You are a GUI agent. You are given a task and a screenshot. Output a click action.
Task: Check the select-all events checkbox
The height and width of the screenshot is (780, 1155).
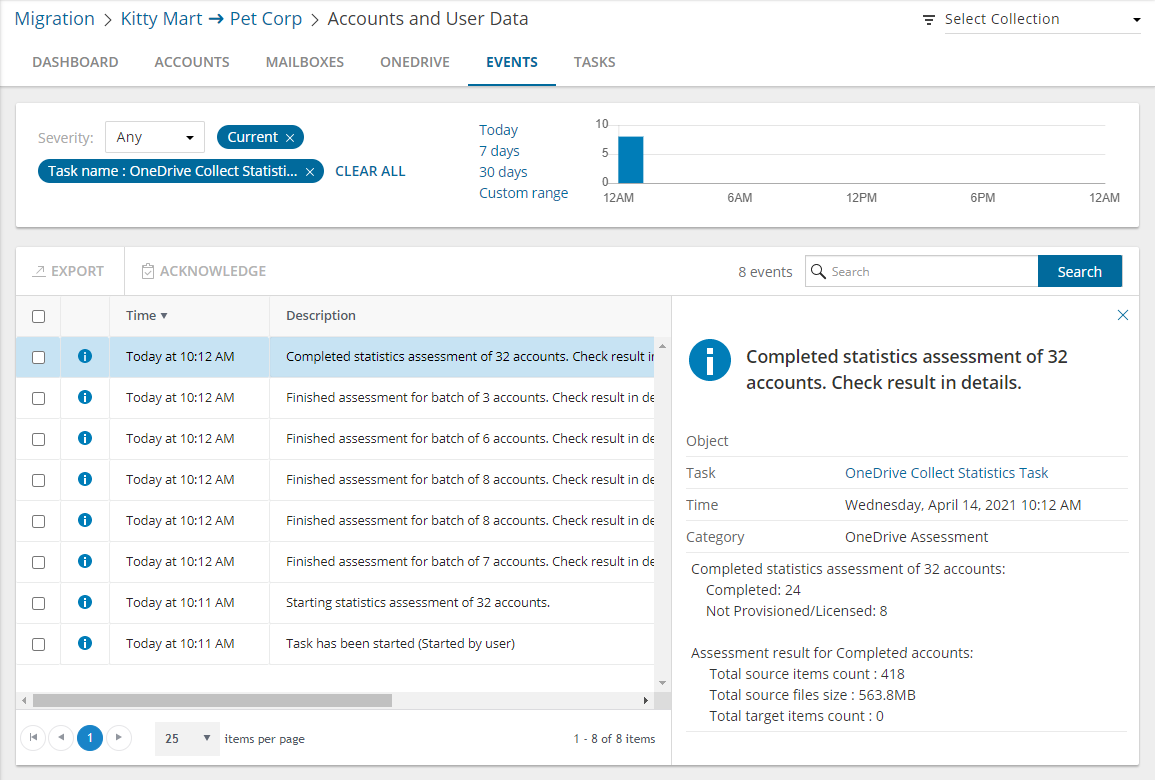(x=38, y=316)
